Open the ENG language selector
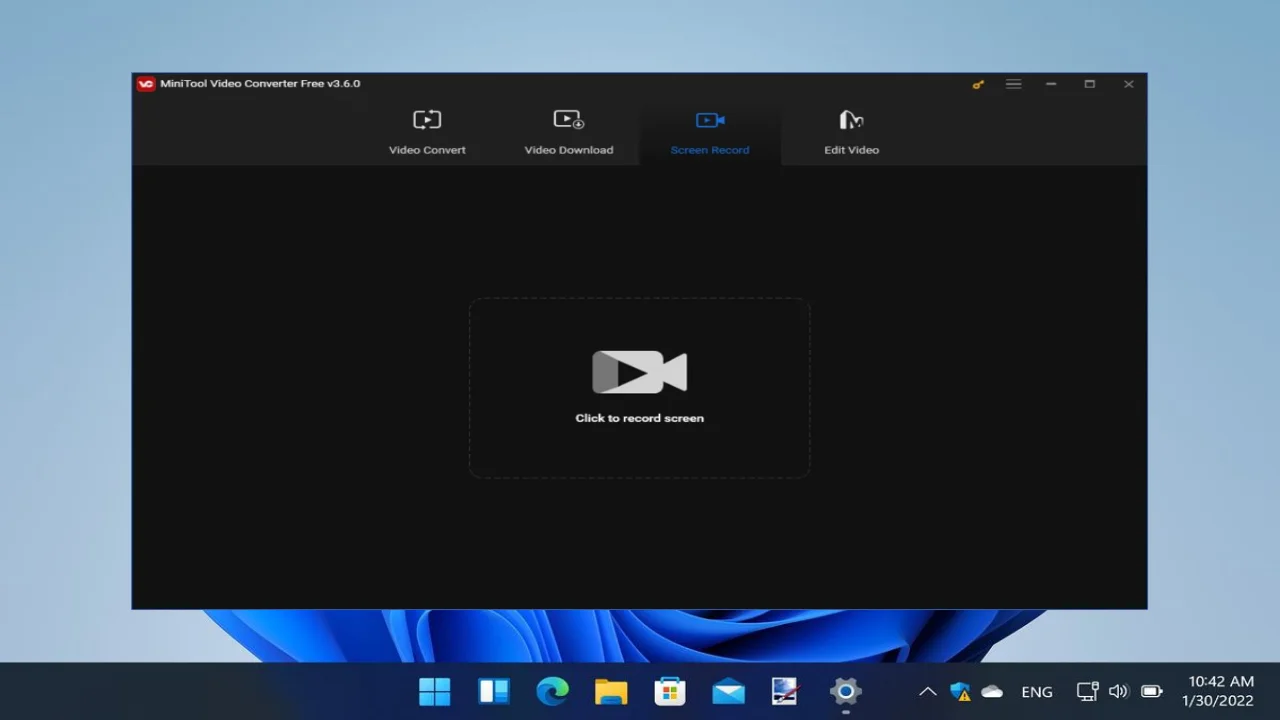1280x720 pixels. pyautogui.click(x=1037, y=692)
